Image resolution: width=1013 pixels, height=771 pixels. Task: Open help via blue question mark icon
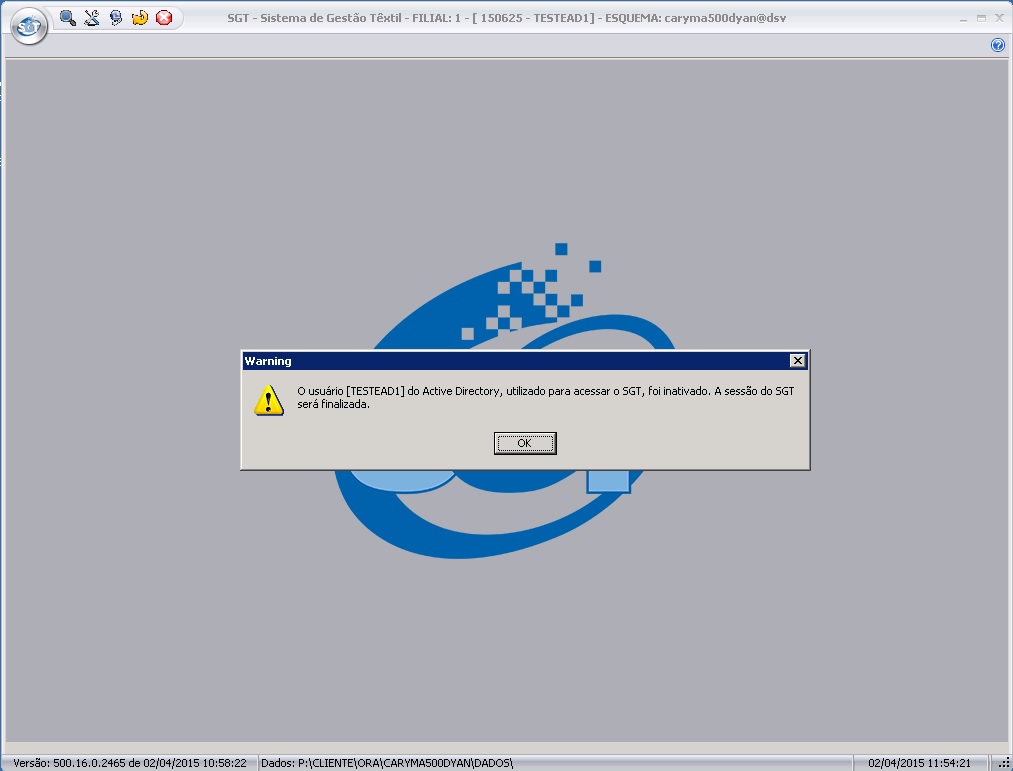pyautogui.click(x=997, y=45)
